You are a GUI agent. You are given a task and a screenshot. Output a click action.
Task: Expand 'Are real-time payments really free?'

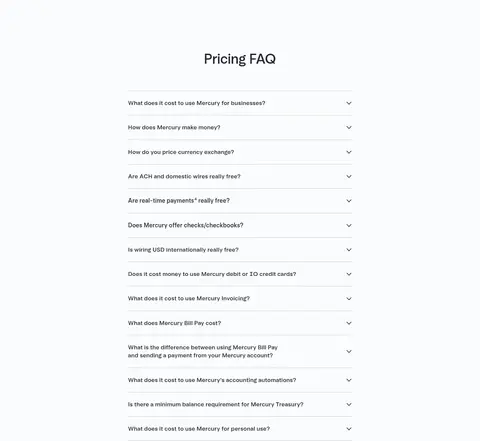(x=240, y=201)
